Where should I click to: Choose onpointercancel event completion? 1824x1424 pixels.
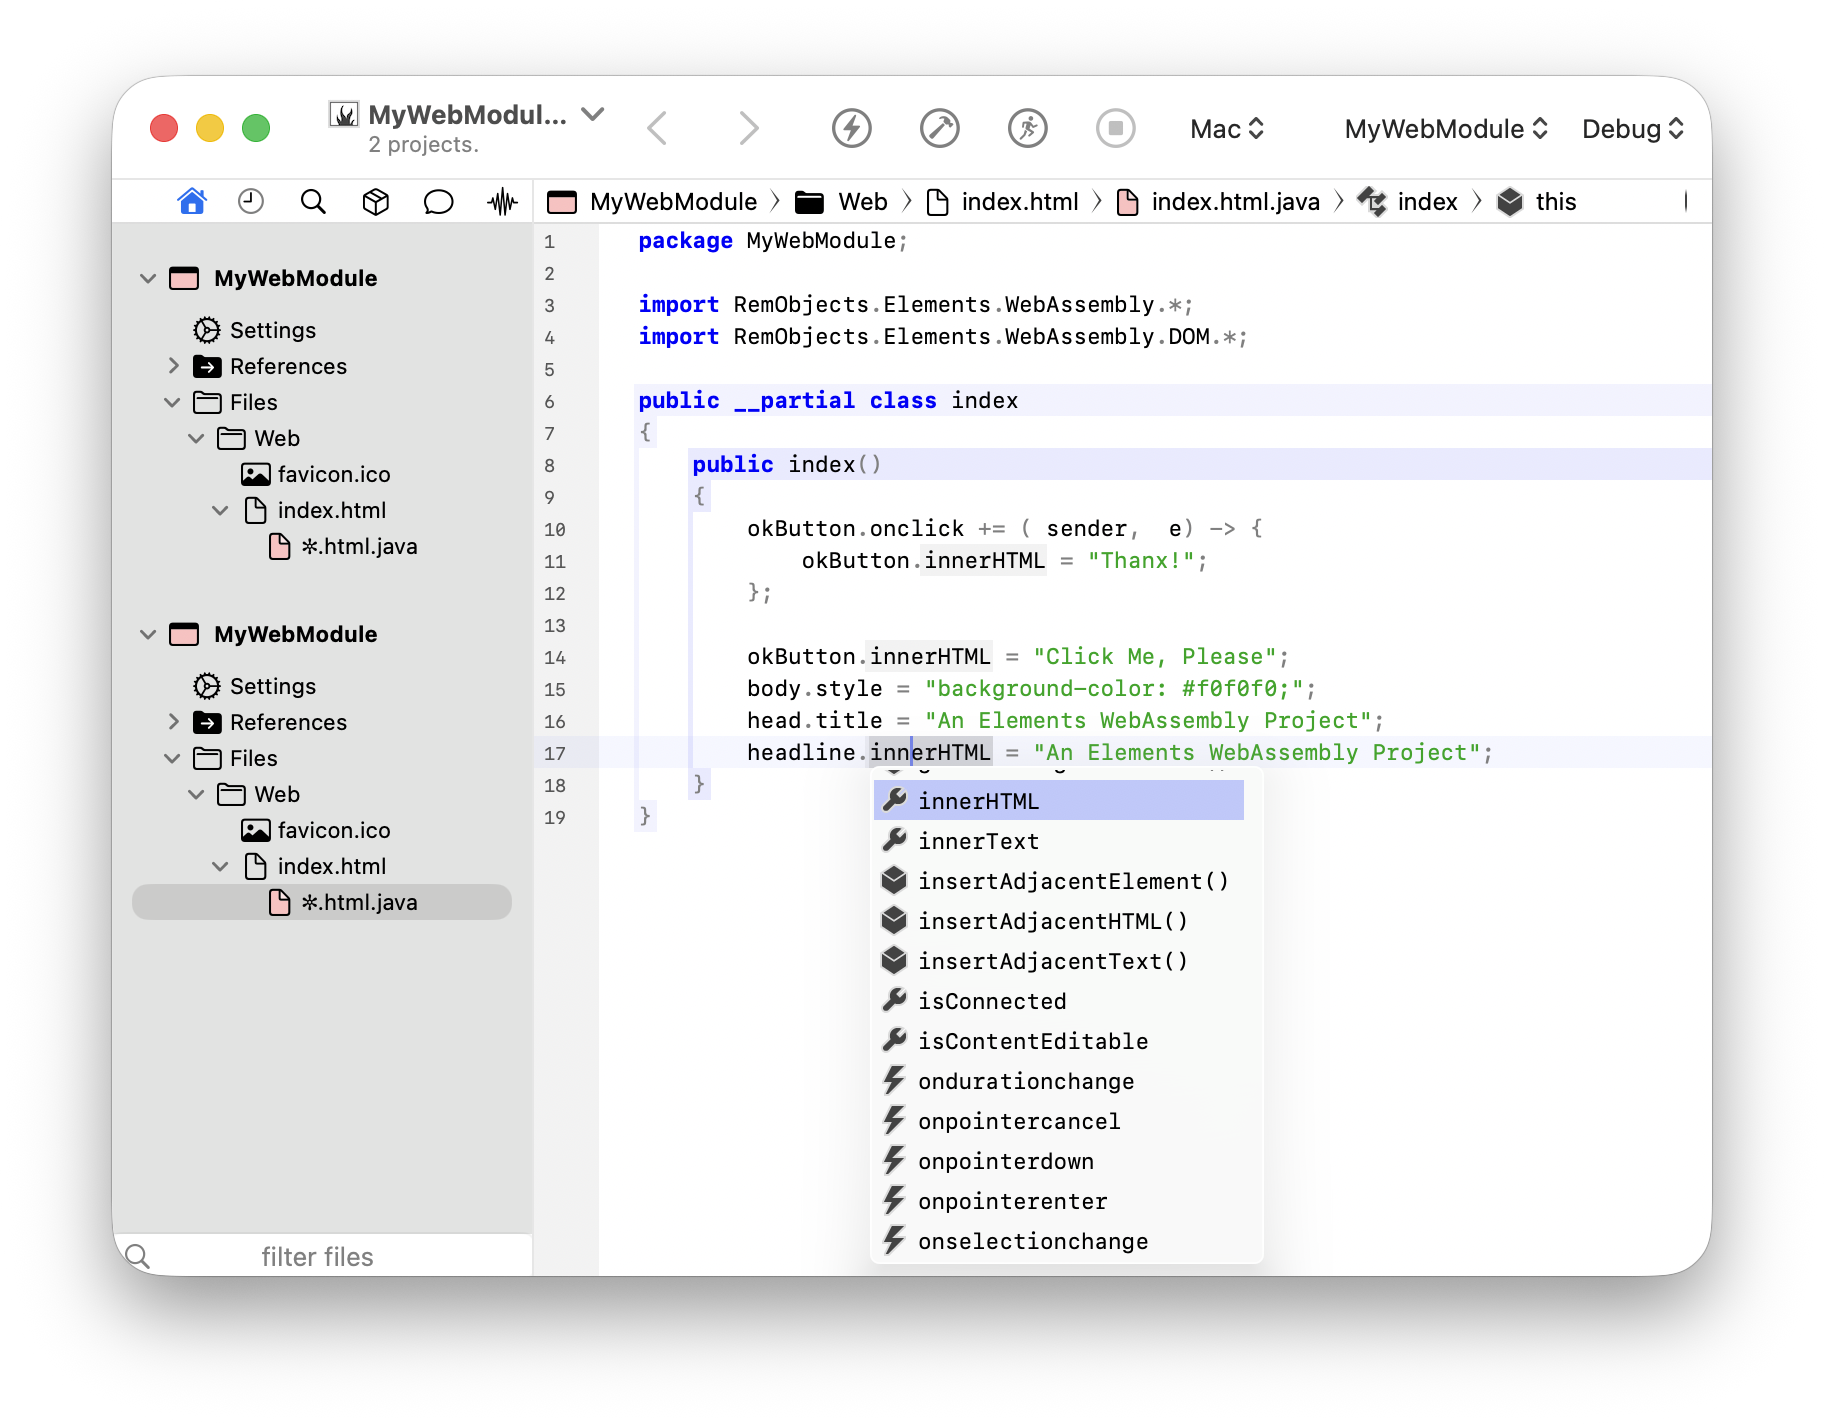tap(1058, 1121)
